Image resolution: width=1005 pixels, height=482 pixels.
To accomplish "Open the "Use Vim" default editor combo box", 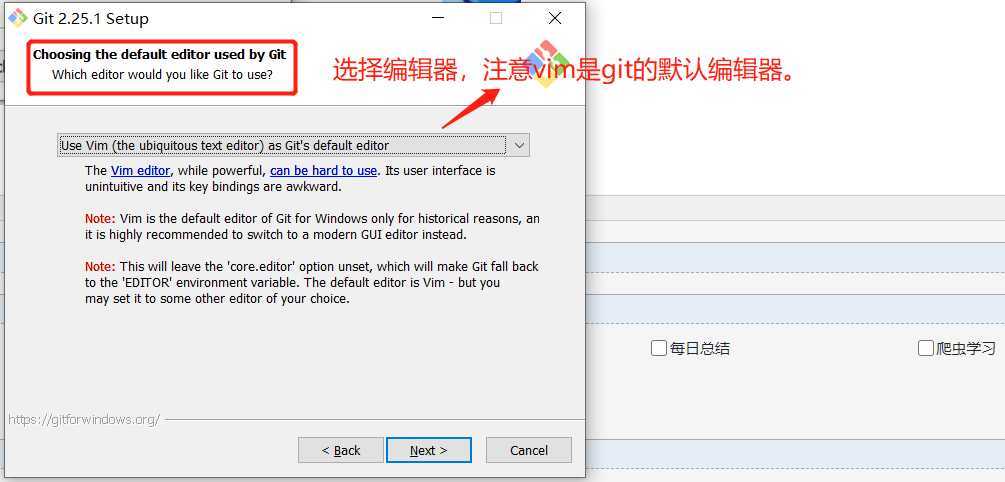I will (x=294, y=145).
